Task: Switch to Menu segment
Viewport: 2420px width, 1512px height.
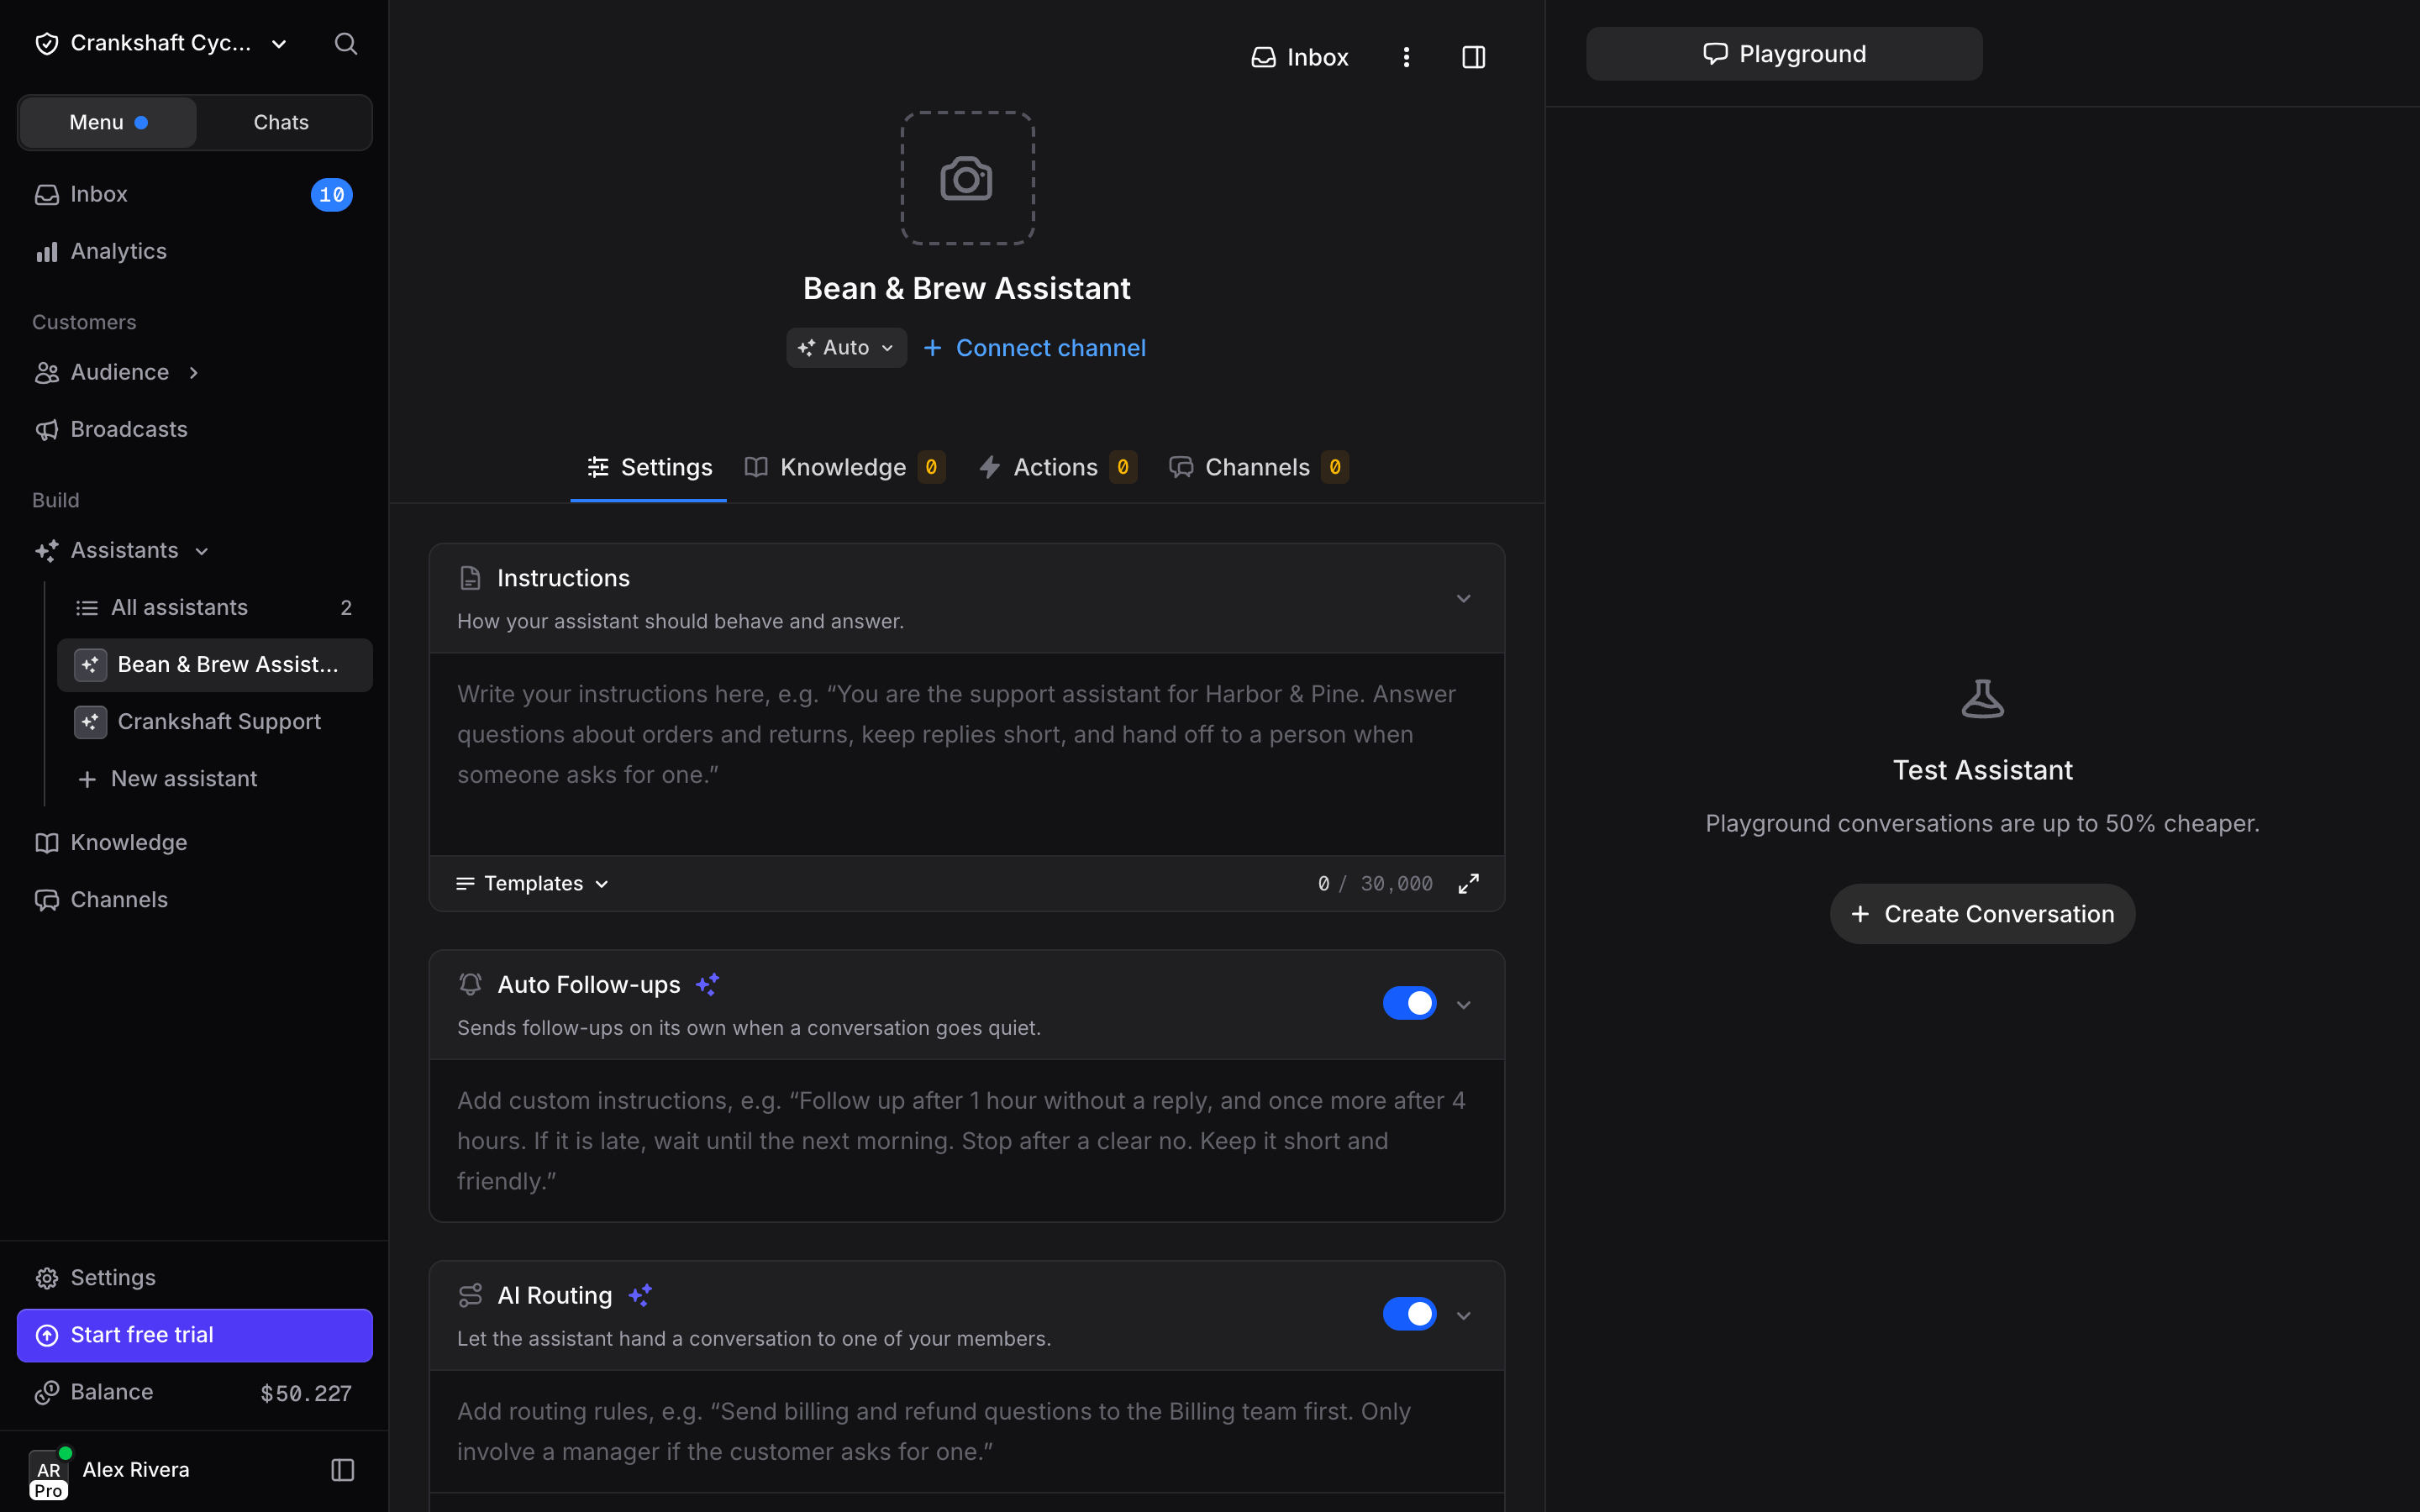Action: [x=108, y=122]
